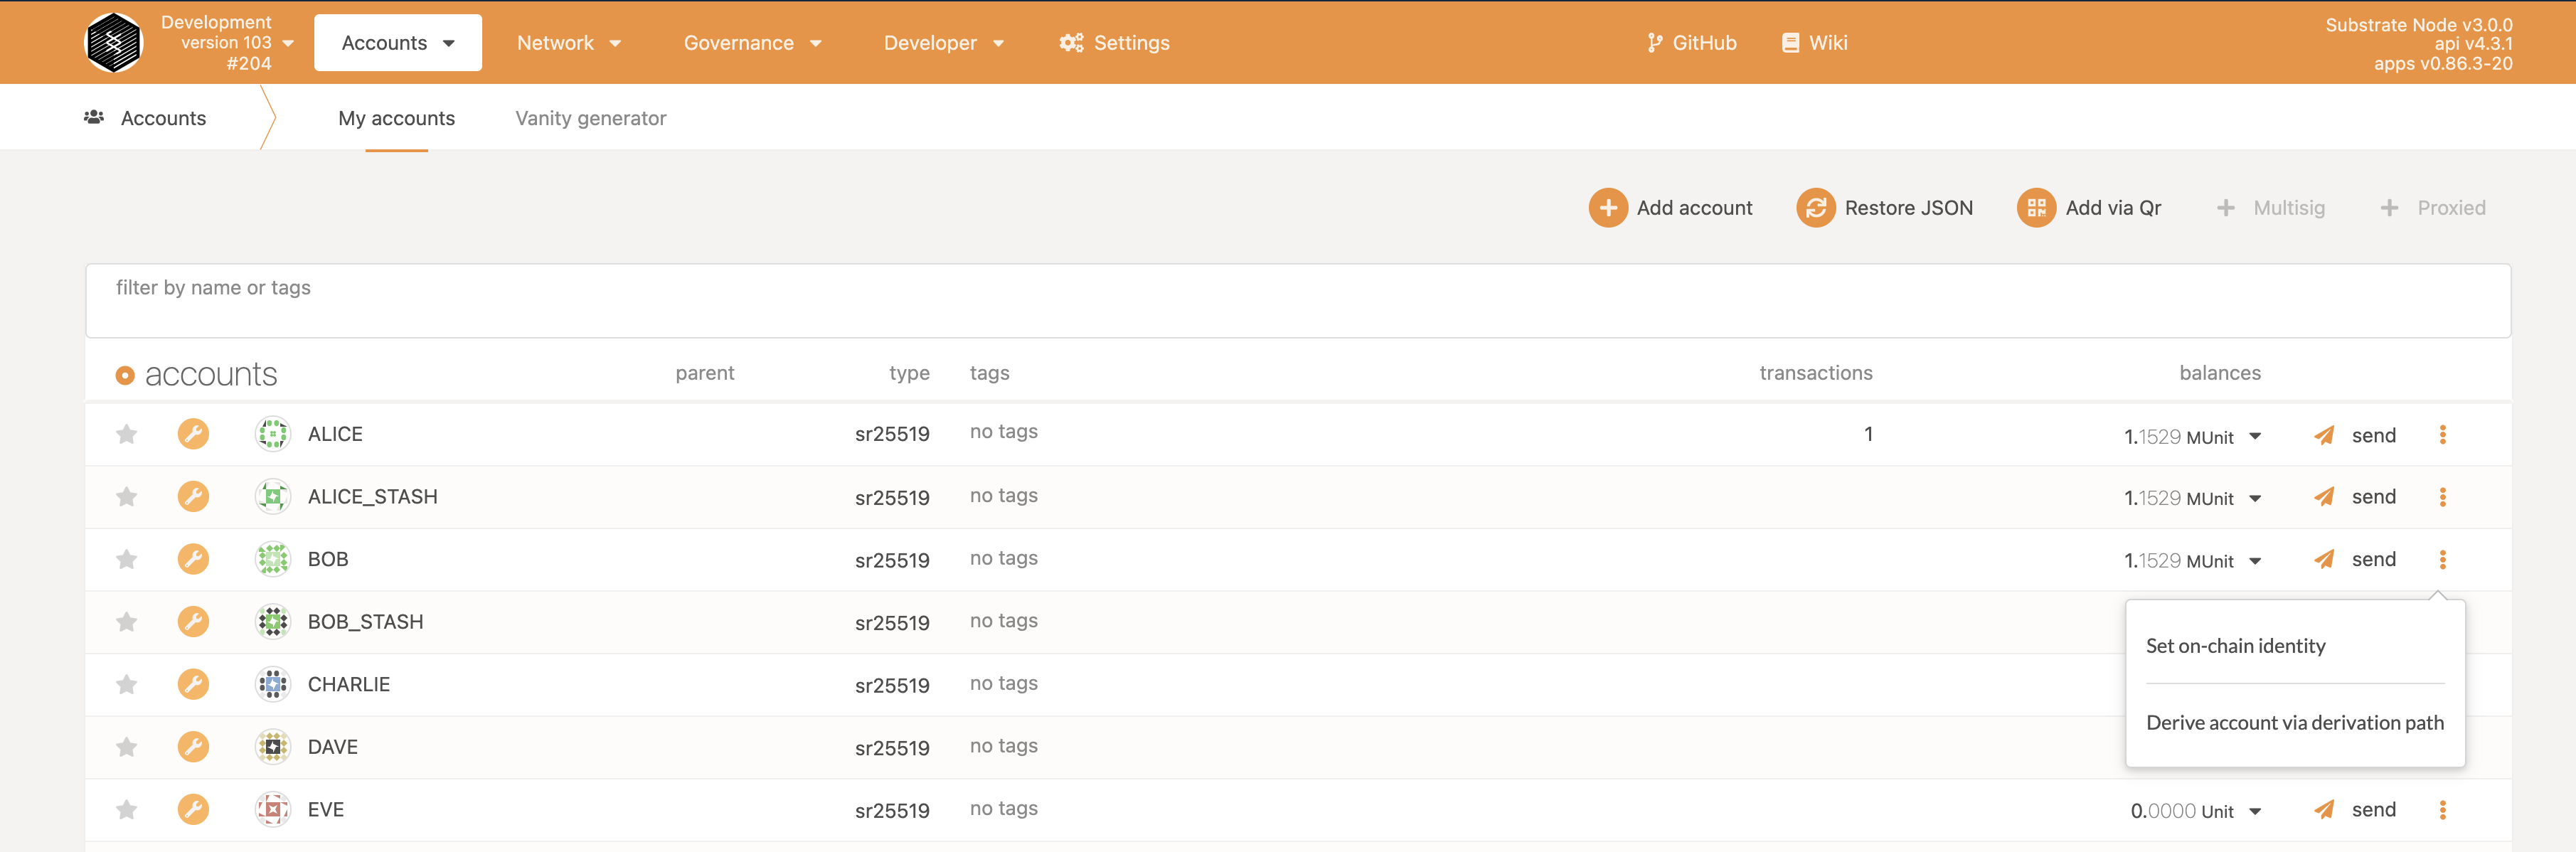Open the Network dropdown menu

(x=568, y=43)
